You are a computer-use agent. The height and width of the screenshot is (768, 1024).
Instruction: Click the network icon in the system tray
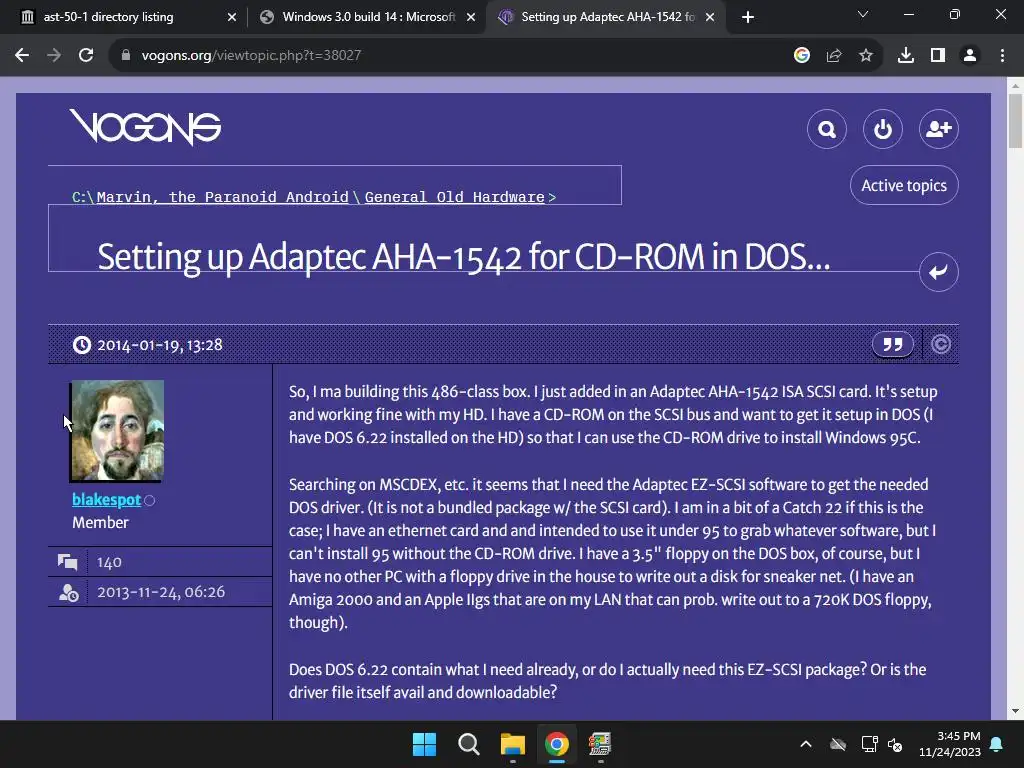(869, 744)
